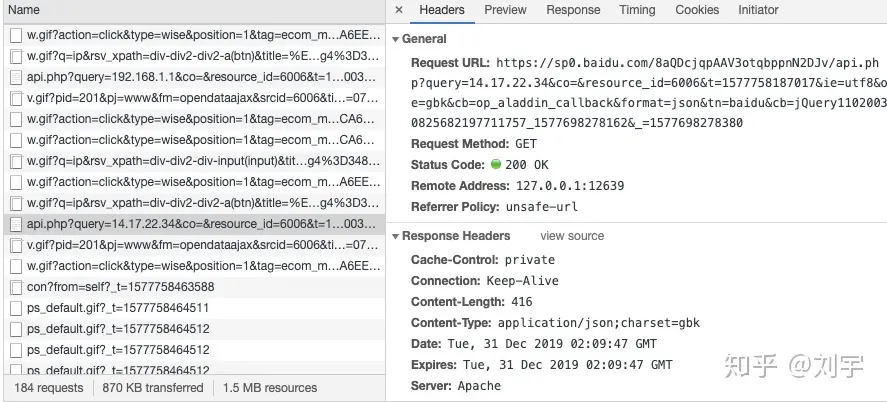Screen dimensions: 887x402
Task: Click the 184 requests status entry
Action: [49, 388]
